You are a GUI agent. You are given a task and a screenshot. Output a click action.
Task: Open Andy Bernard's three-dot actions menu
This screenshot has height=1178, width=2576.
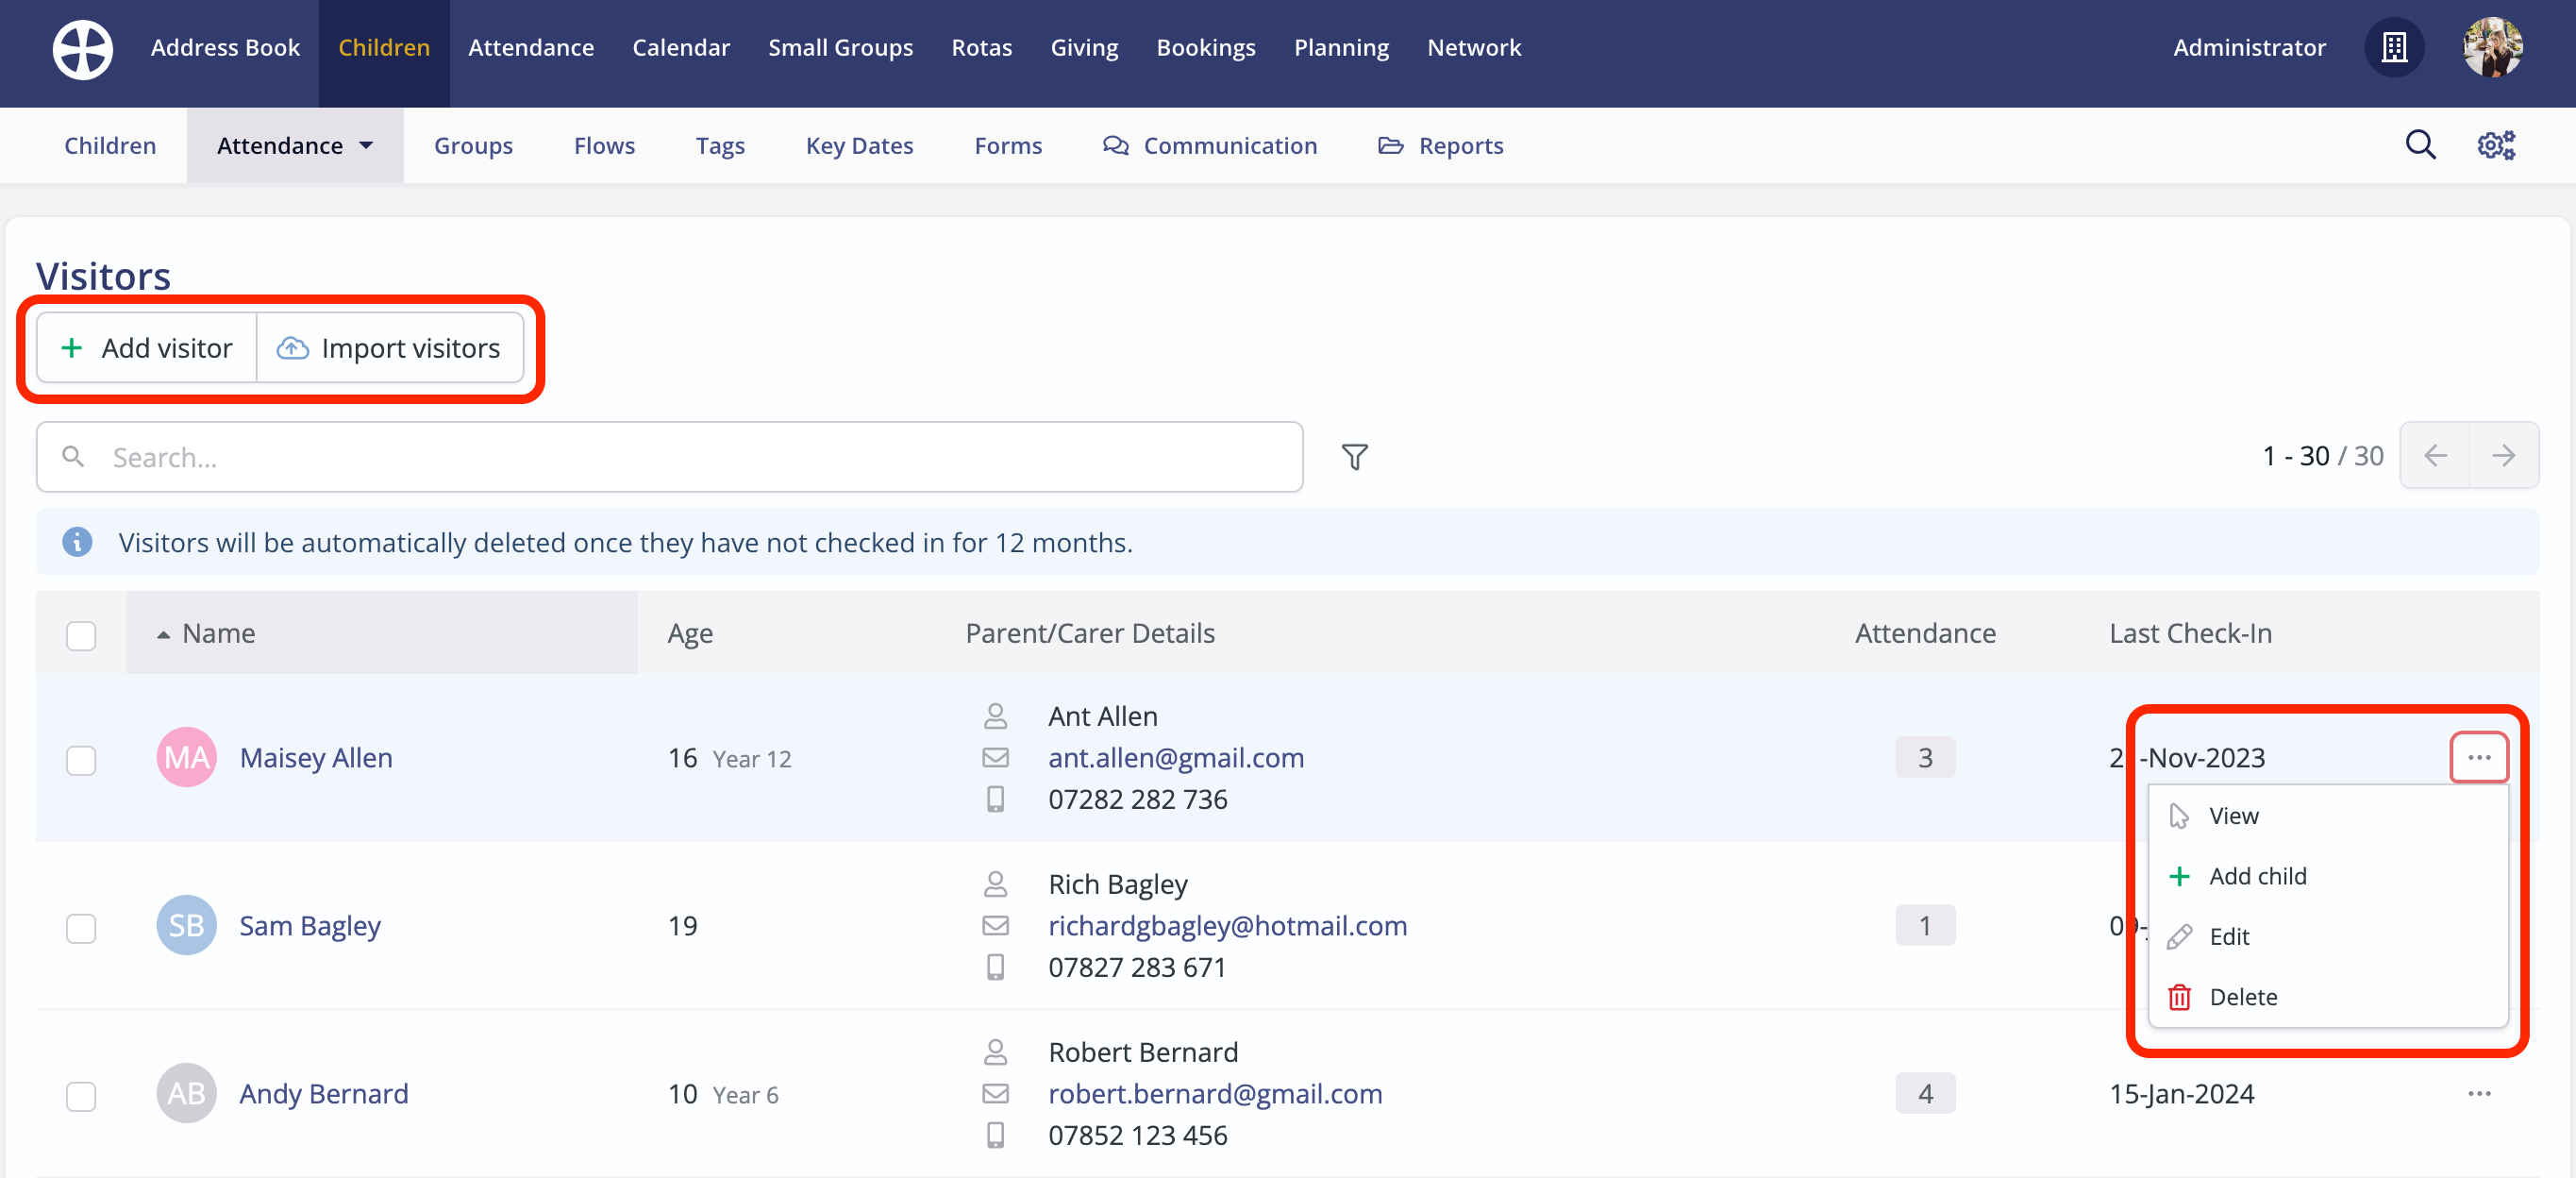pyautogui.click(x=2478, y=1093)
